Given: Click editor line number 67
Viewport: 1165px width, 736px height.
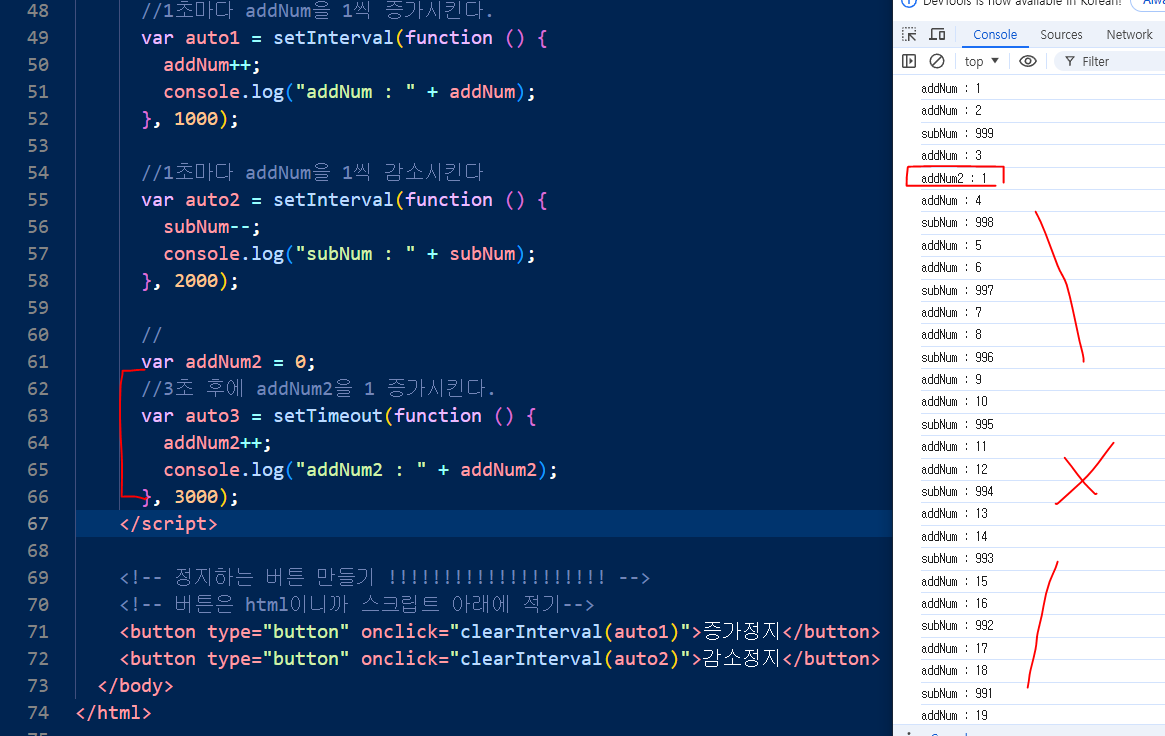Looking at the screenshot, I should [38, 524].
